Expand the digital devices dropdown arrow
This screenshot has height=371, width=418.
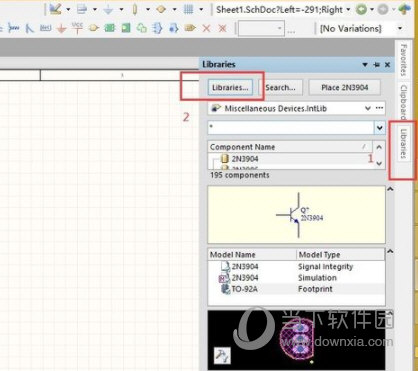pos(148,9)
